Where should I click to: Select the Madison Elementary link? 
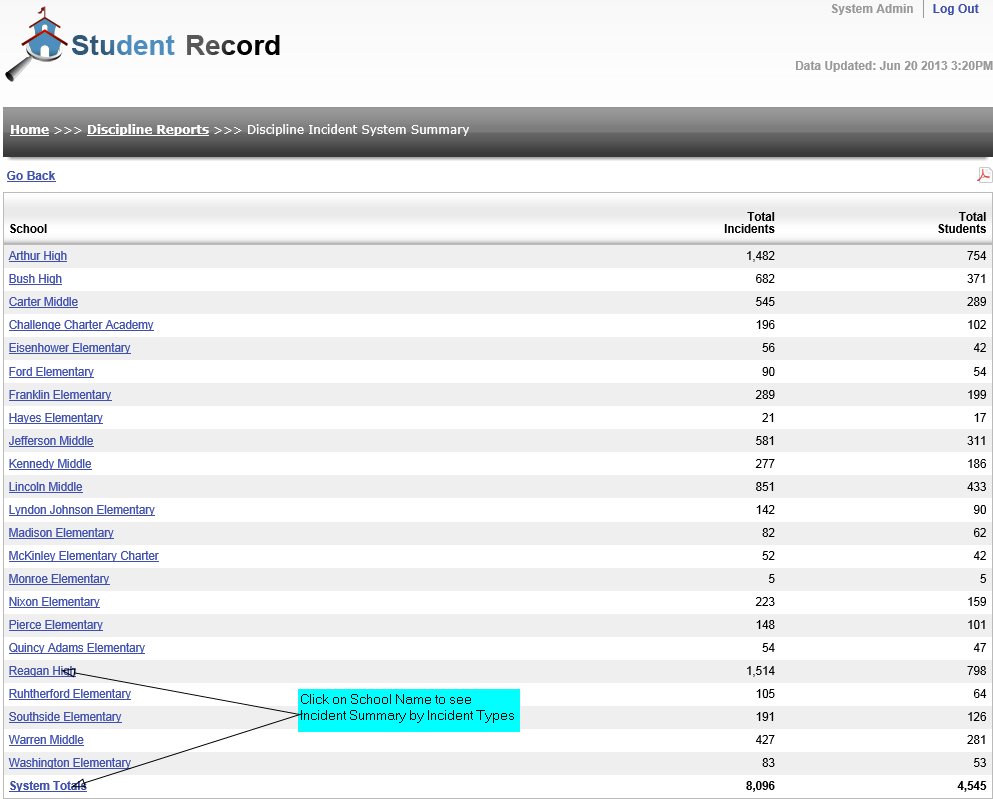point(61,532)
